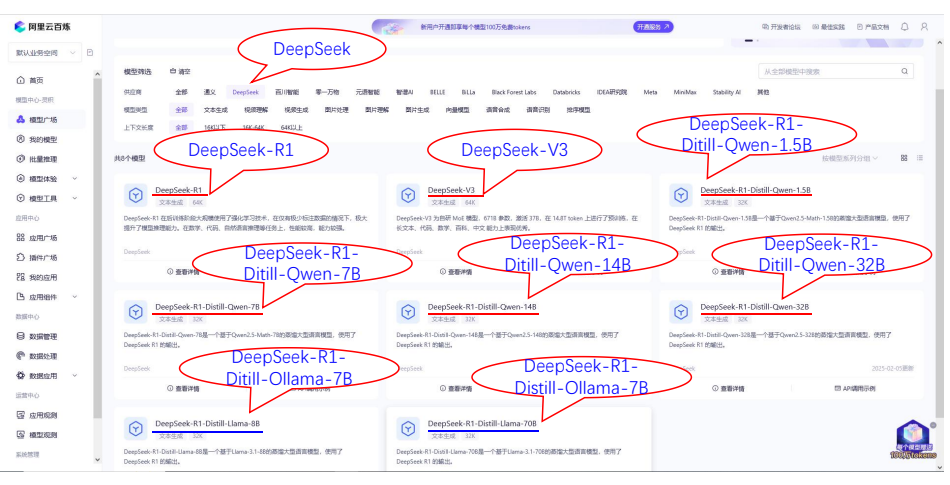Select the MiniMax provider filter
The width and height of the screenshot is (950, 485).
pos(685,92)
